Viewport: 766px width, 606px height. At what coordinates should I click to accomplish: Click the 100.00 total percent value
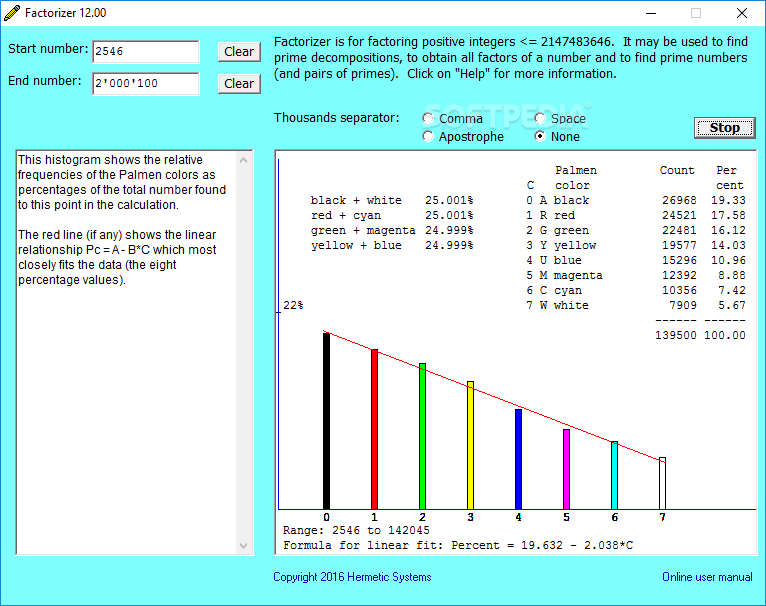click(x=724, y=335)
